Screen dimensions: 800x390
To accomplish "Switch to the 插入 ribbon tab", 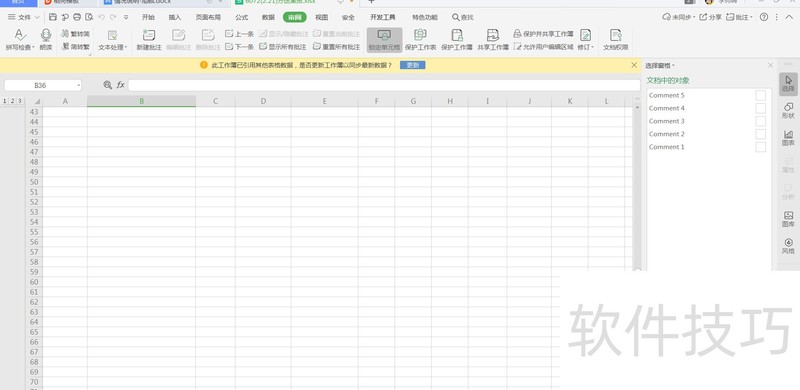I will (174, 17).
